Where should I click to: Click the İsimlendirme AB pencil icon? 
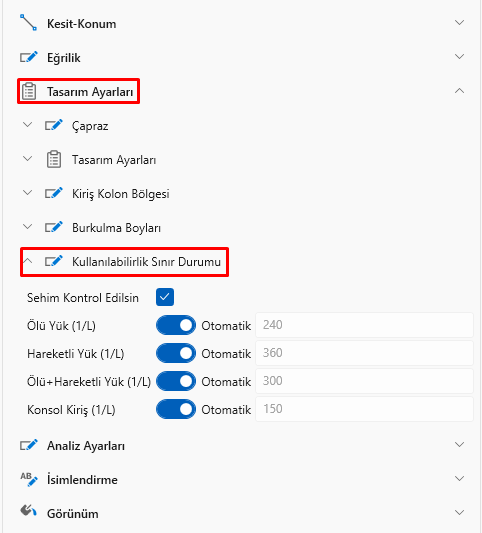click(29, 479)
